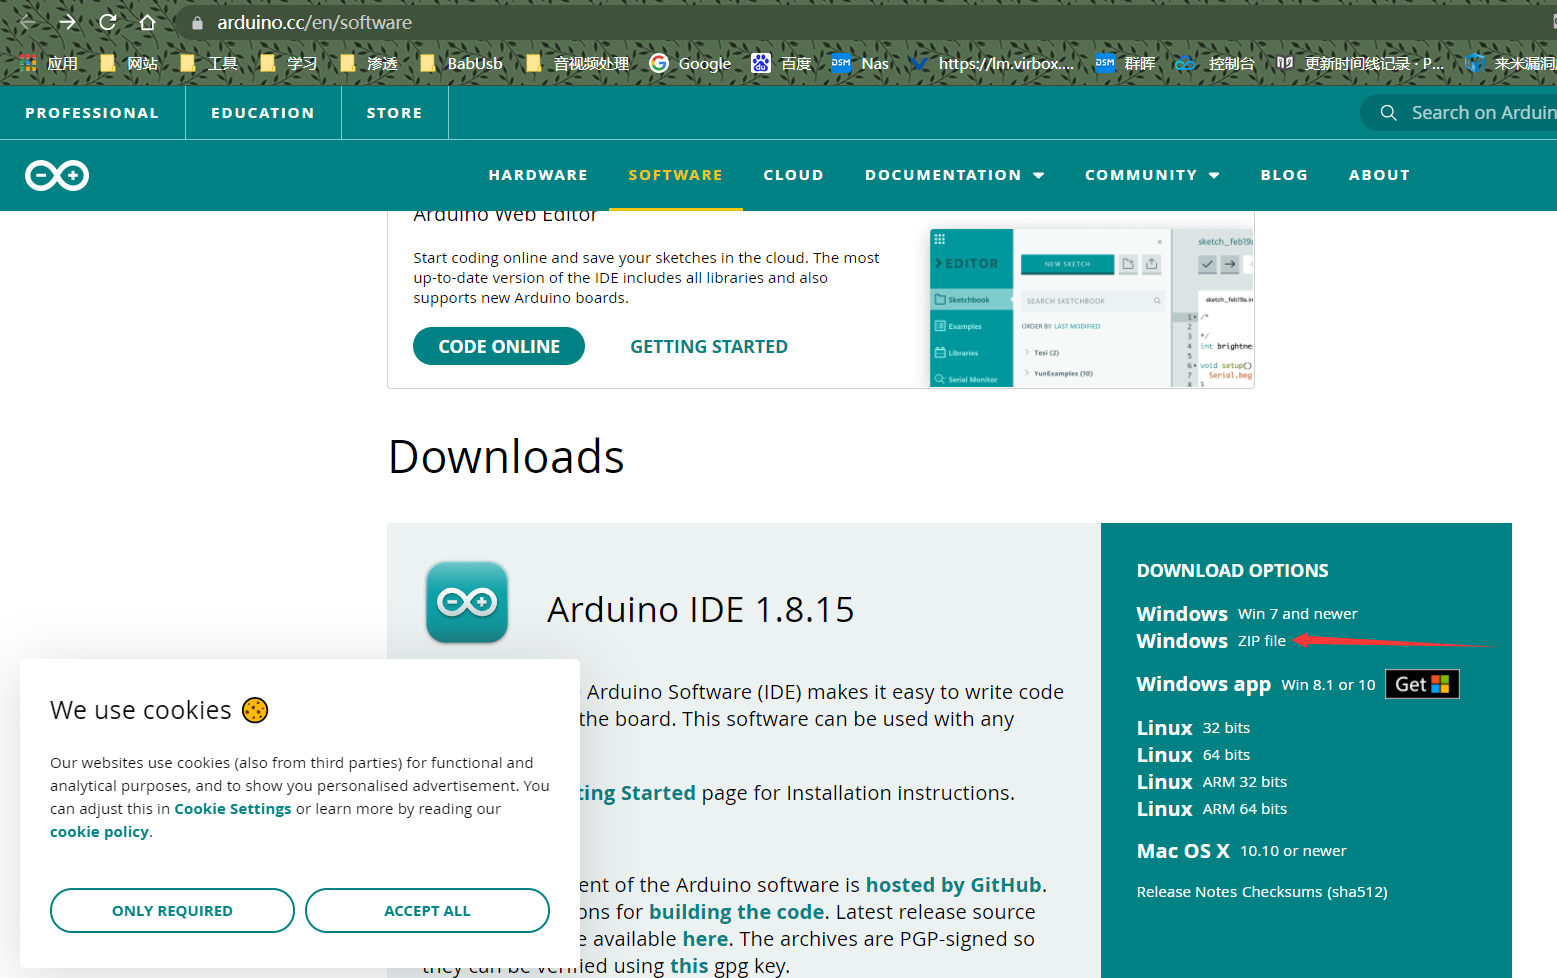Image resolution: width=1557 pixels, height=978 pixels.
Task: Open the 渗透 bookmark folder
Action: 369,63
